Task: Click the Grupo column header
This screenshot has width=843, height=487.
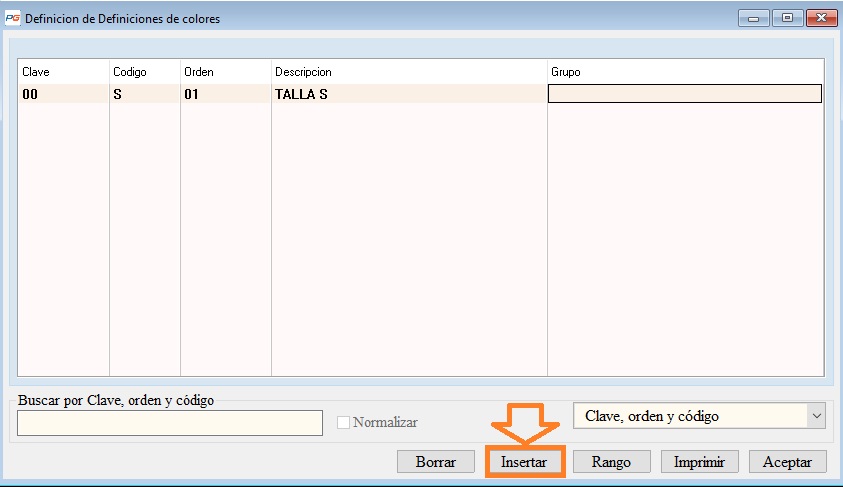Action: [x=685, y=71]
